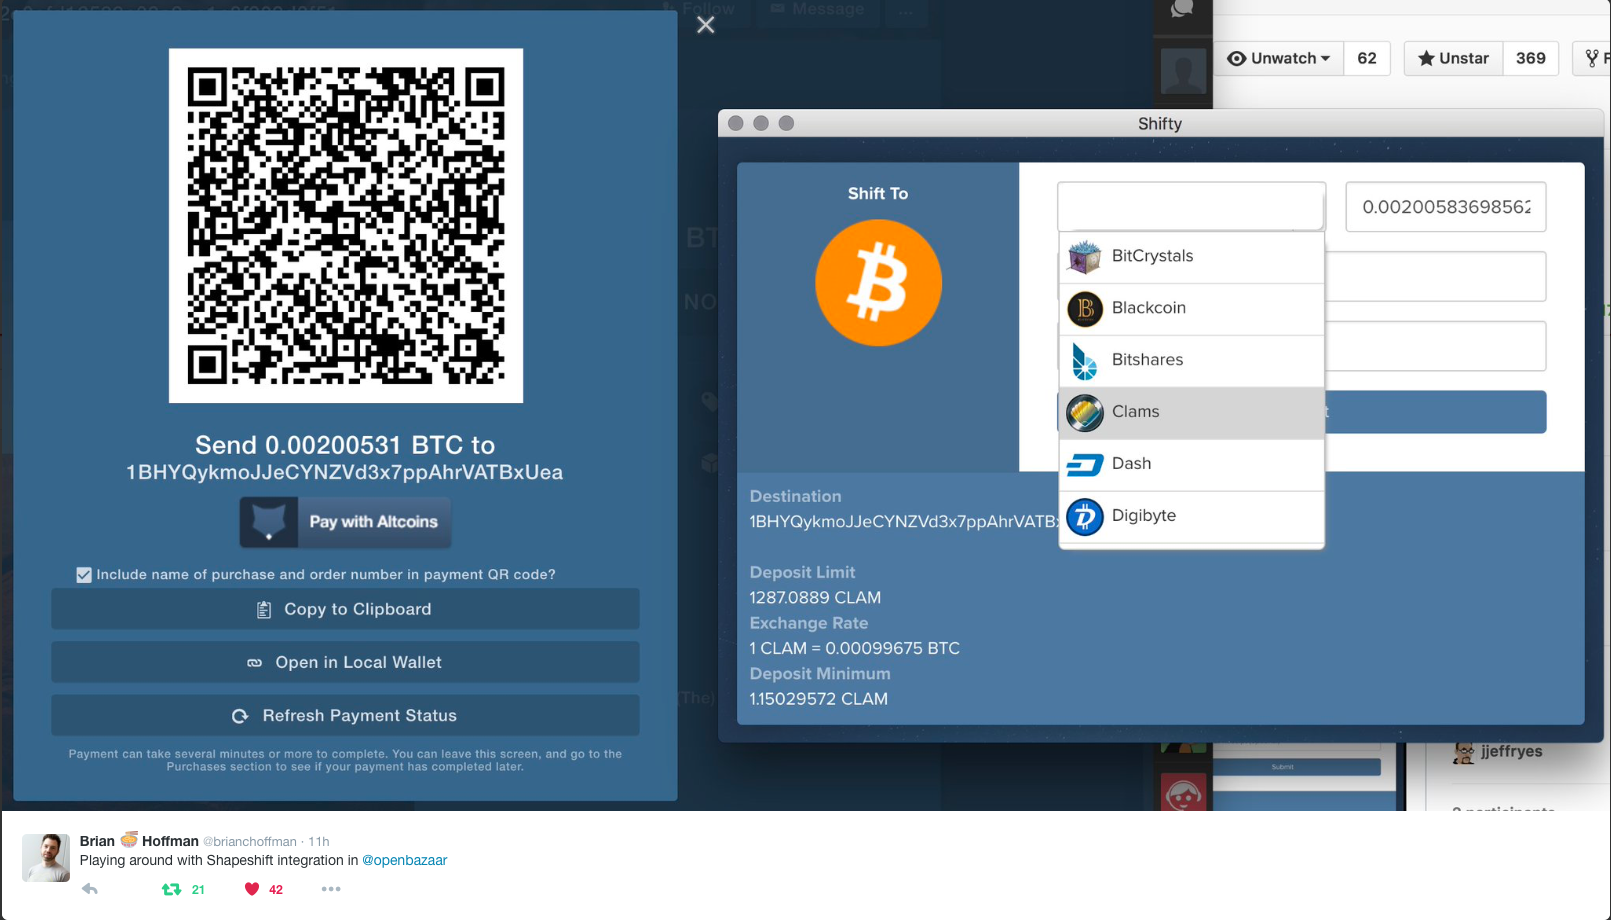Click Deposit Minimum value 1.15029572 CLAM
Viewport: 1611px width, 920px height.
(818, 700)
